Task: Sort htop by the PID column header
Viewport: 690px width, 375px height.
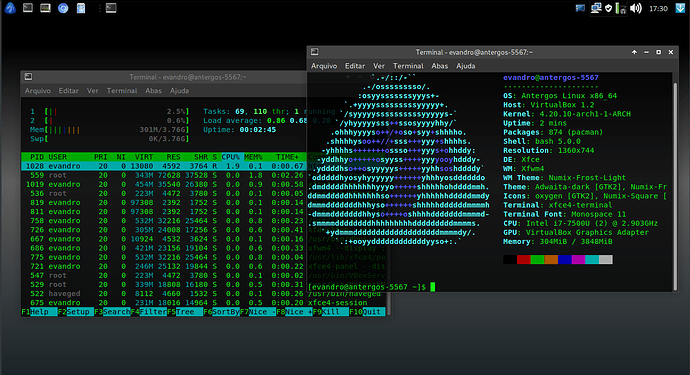Action: pos(37,157)
